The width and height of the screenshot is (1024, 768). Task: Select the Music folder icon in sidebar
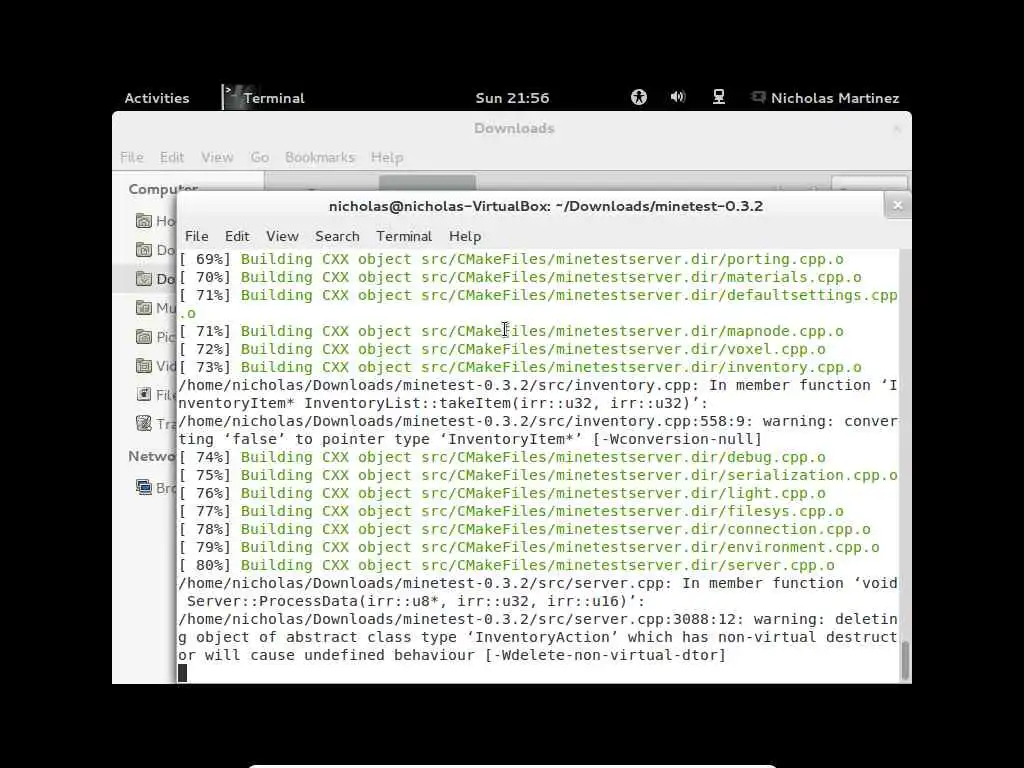coord(144,308)
